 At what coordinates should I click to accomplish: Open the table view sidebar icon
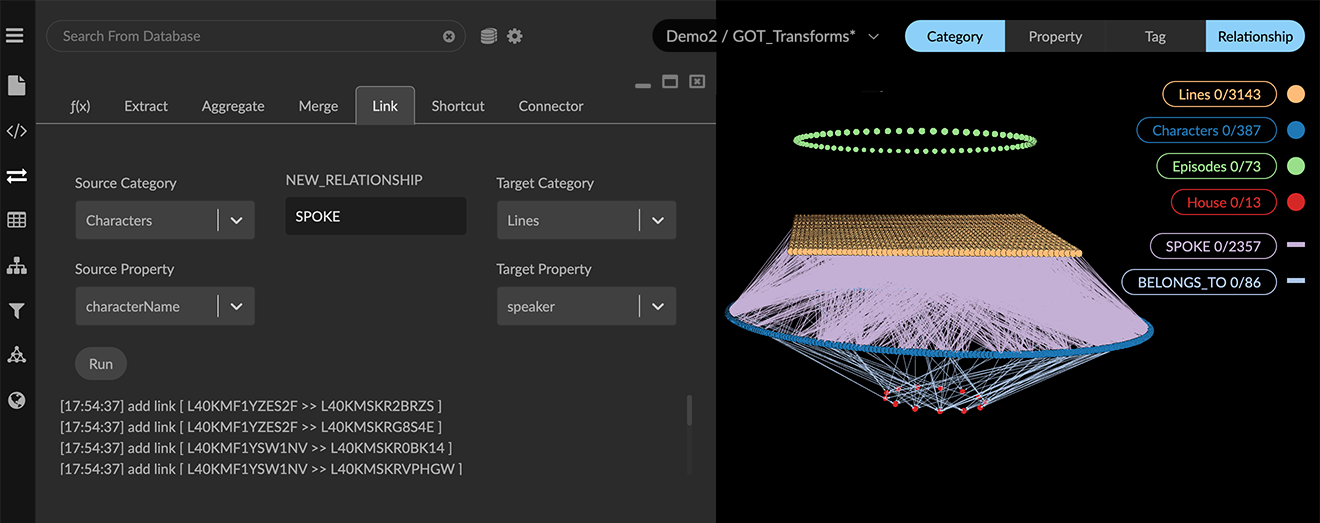(16, 221)
